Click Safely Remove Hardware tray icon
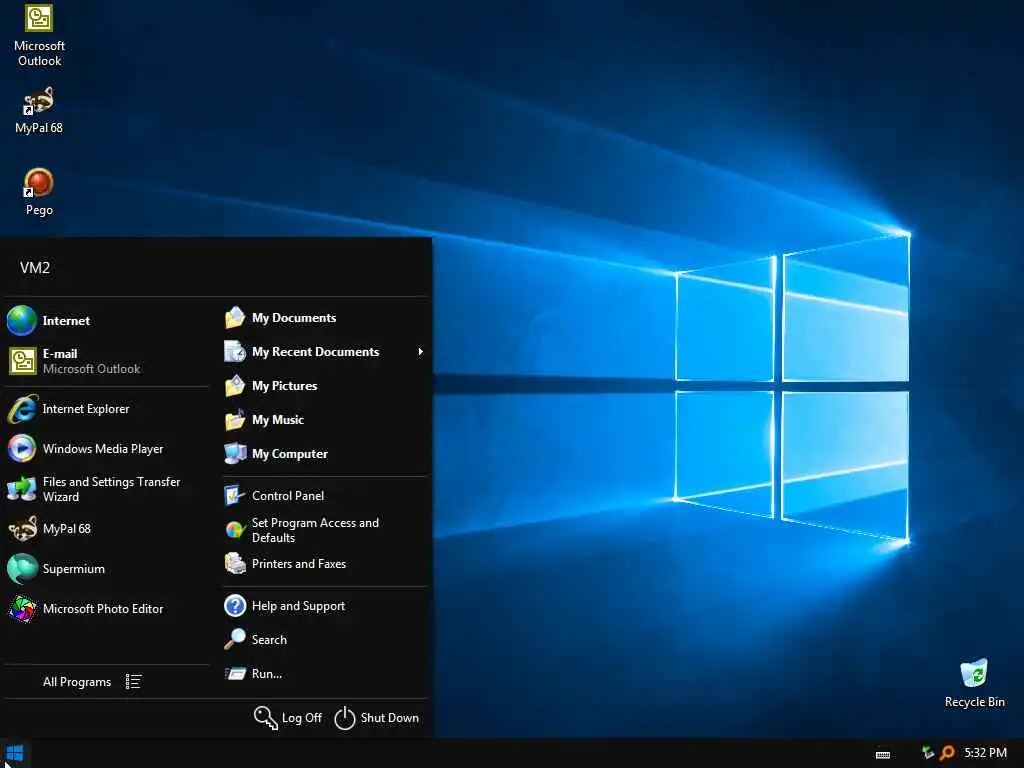 click(927, 753)
